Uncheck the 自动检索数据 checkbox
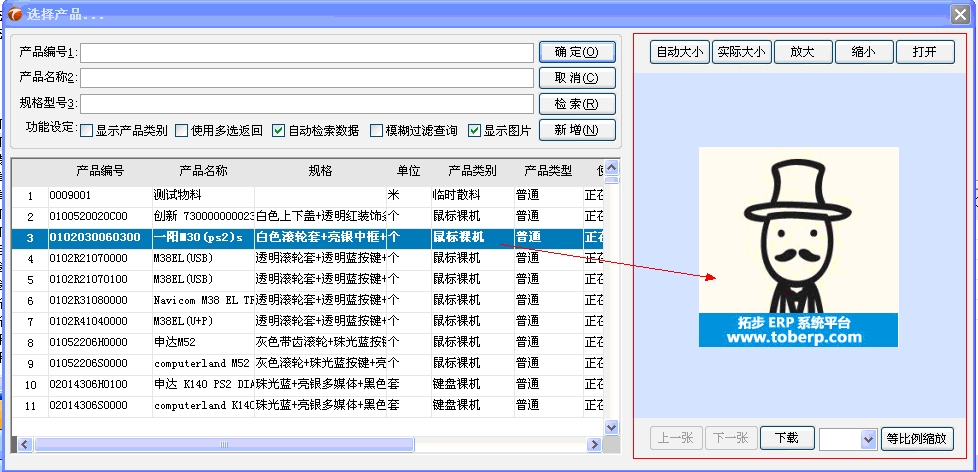Image resolution: width=978 pixels, height=472 pixels. coord(279,130)
